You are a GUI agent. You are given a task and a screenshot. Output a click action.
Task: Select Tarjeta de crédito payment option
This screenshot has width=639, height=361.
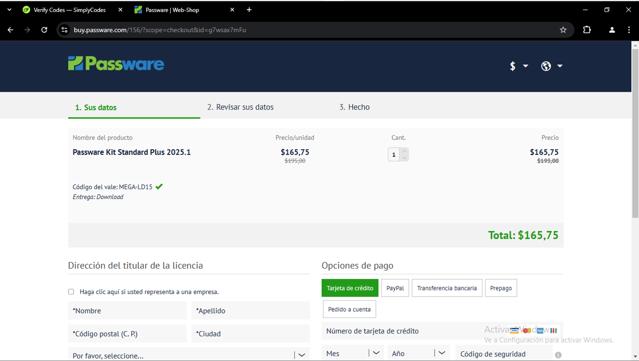click(350, 288)
